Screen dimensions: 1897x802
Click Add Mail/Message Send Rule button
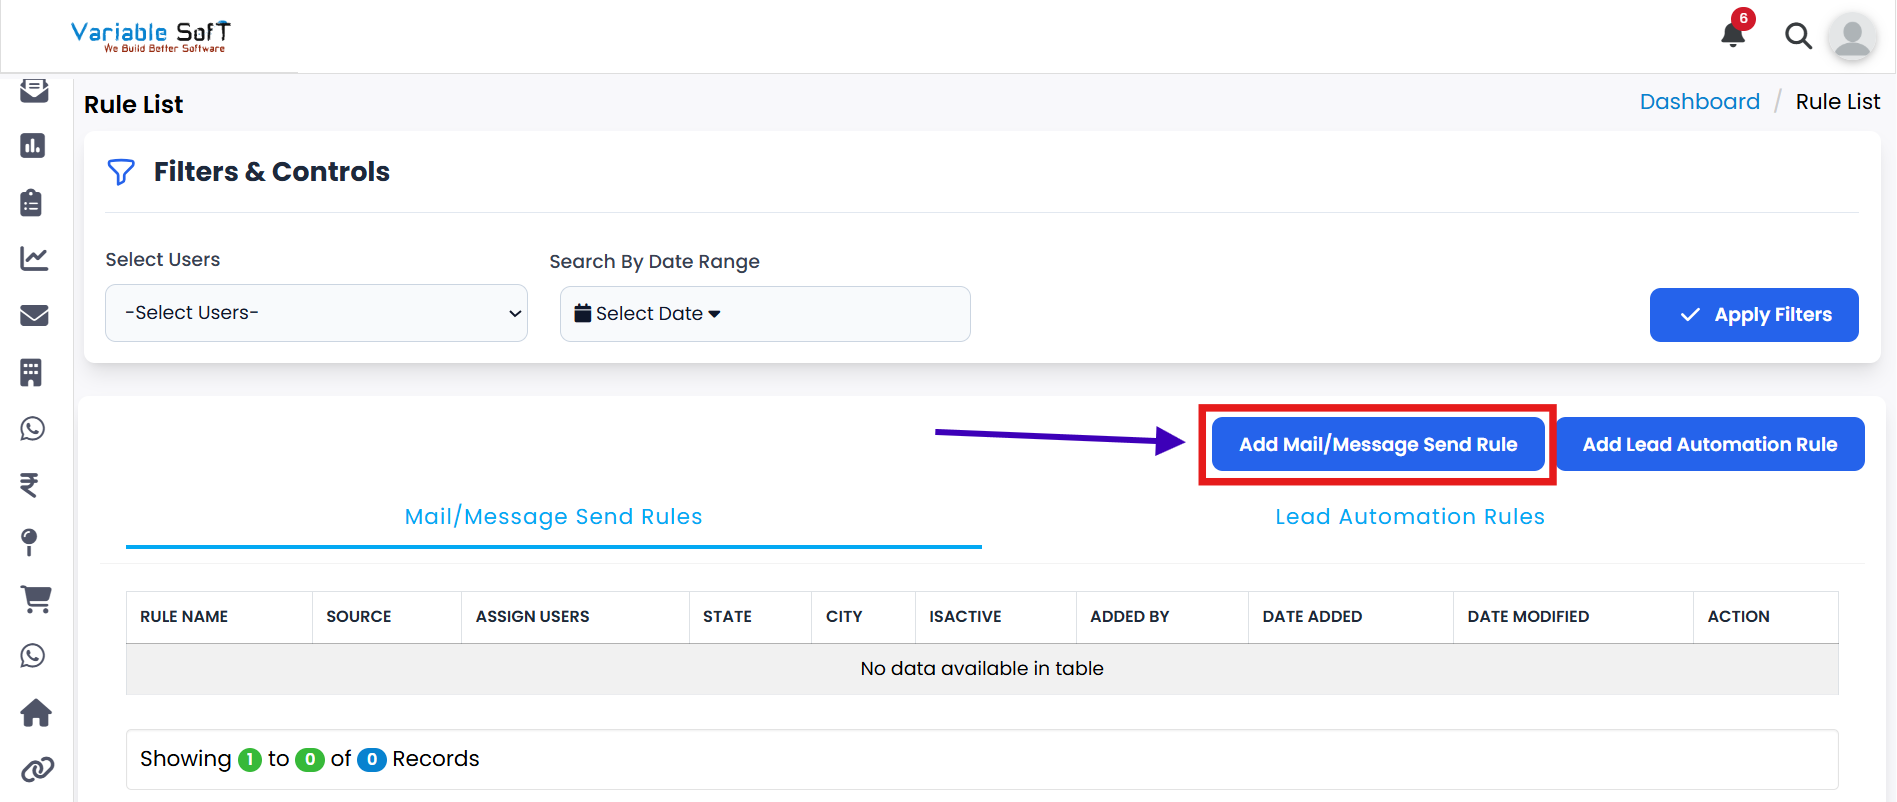click(x=1378, y=444)
